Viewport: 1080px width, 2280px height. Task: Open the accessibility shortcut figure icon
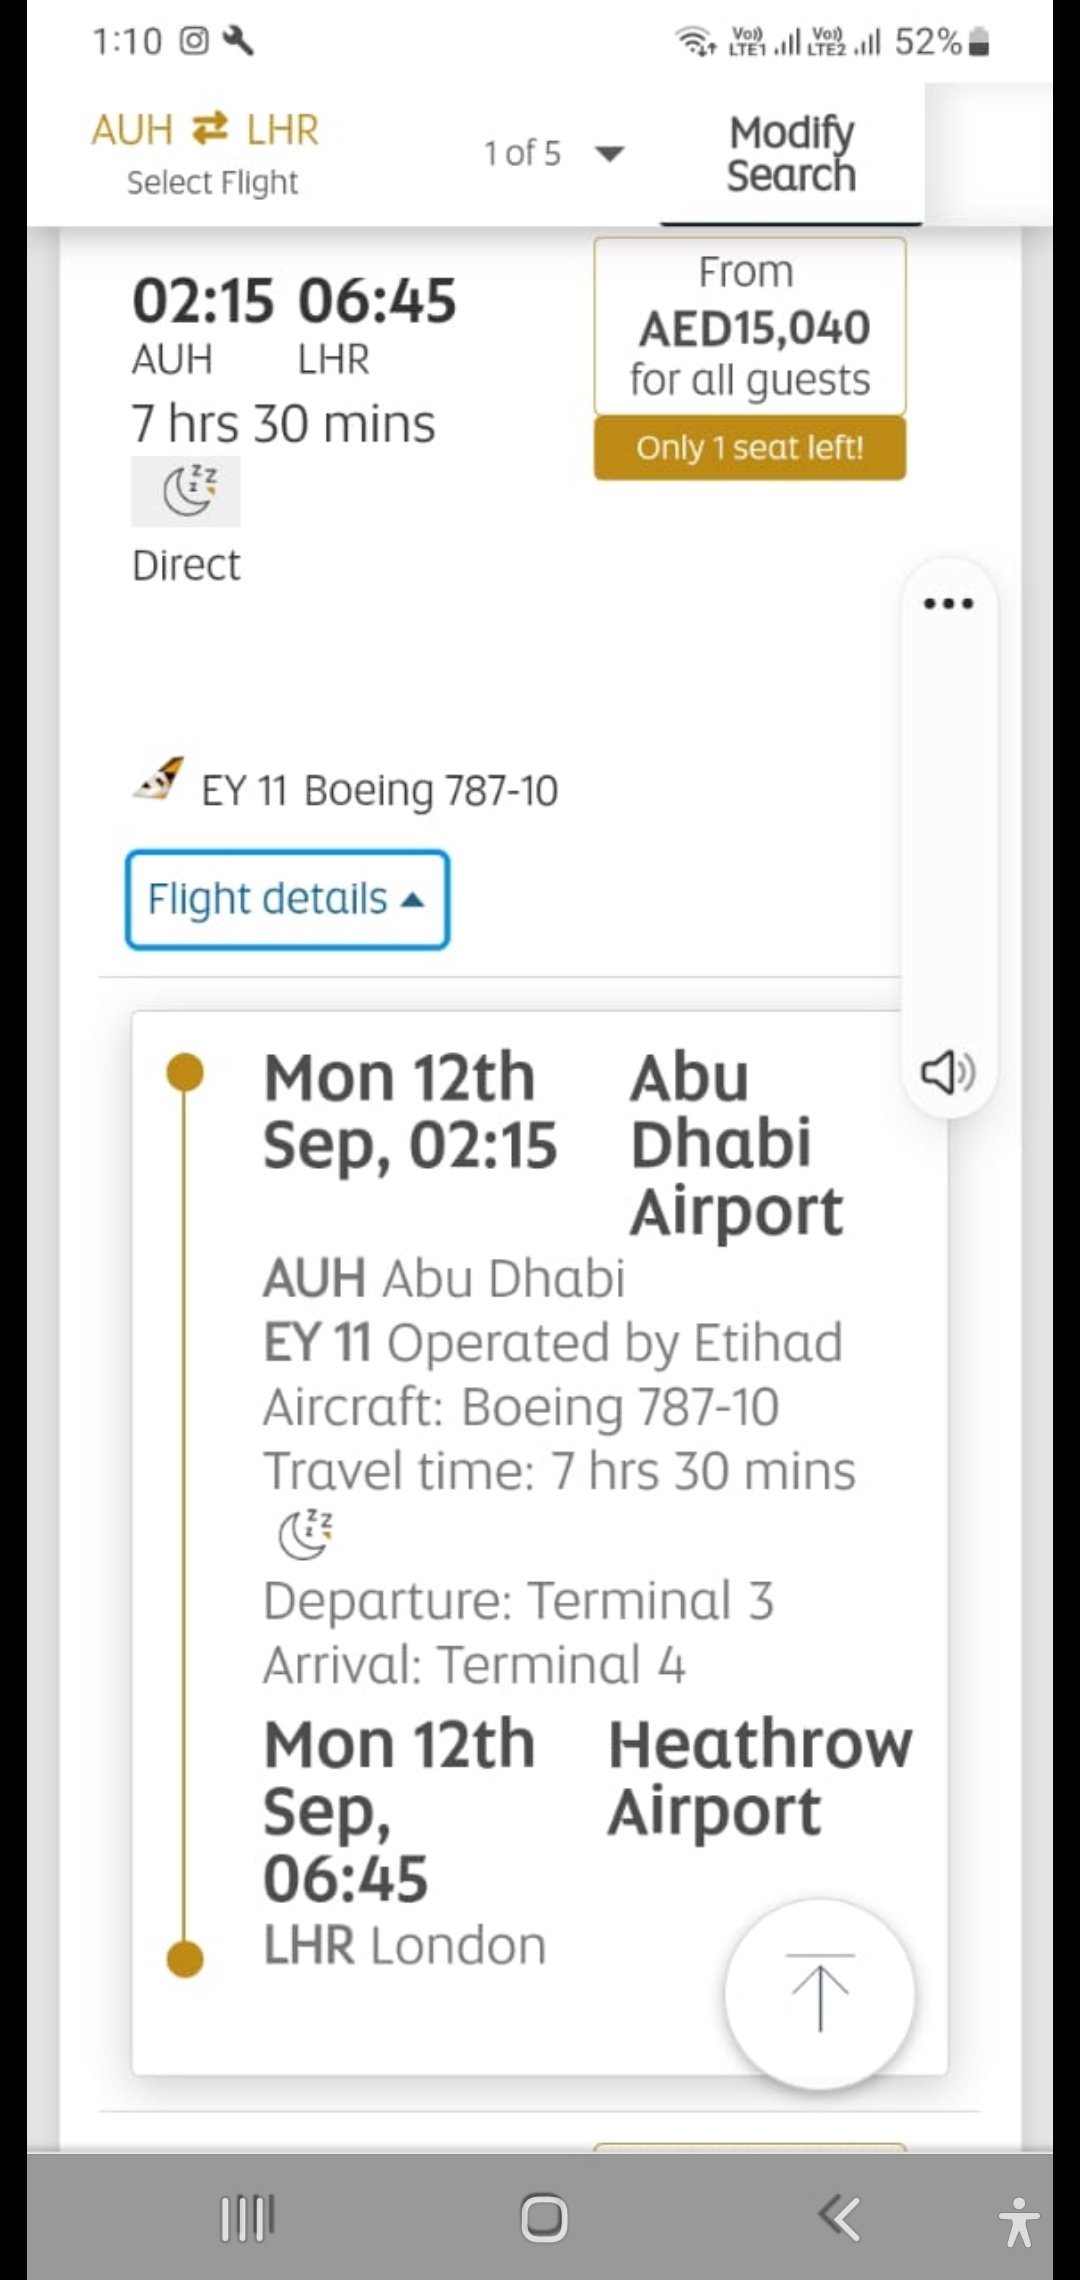pos(1018,2222)
